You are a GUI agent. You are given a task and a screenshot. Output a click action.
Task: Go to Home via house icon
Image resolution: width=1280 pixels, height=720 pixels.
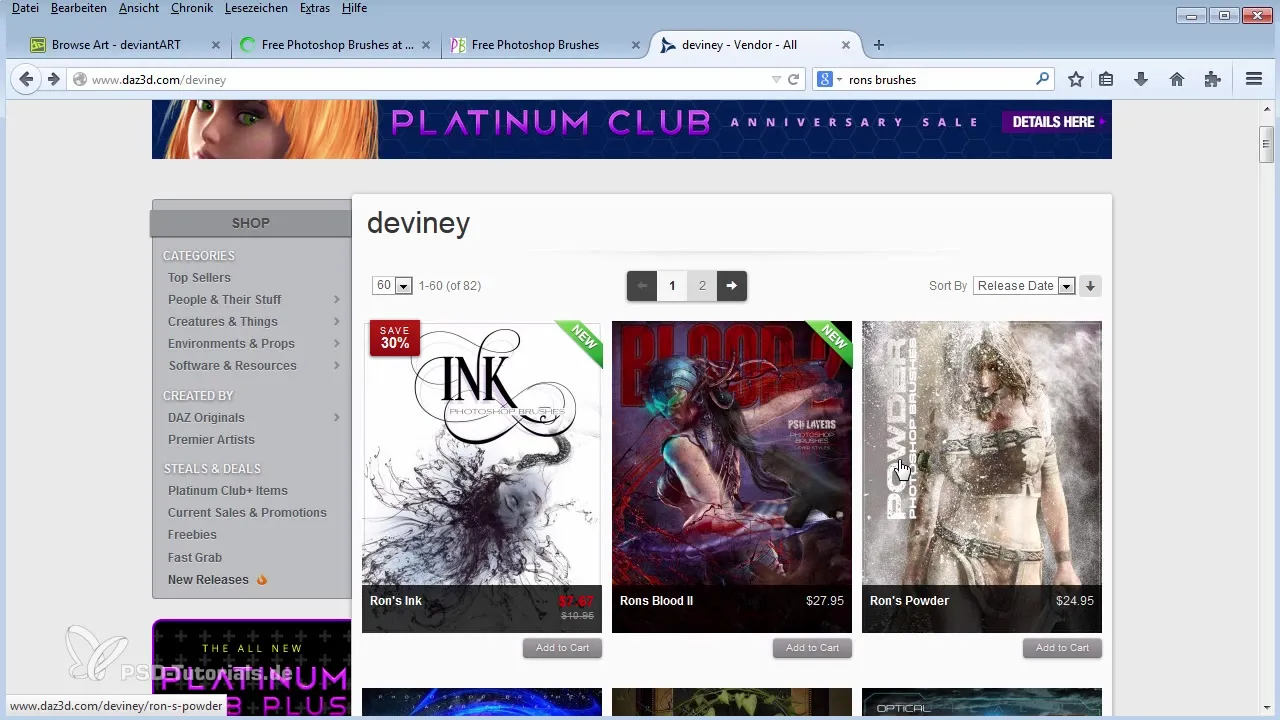[1177, 79]
